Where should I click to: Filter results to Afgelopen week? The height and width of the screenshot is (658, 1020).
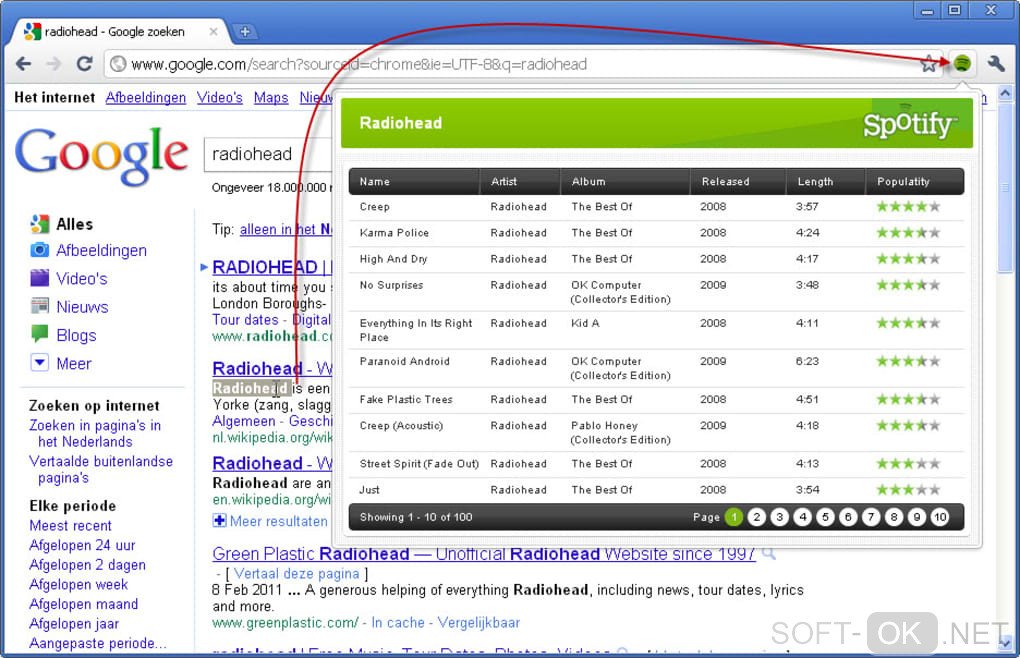pyautogui.click(x=79, y=584)
